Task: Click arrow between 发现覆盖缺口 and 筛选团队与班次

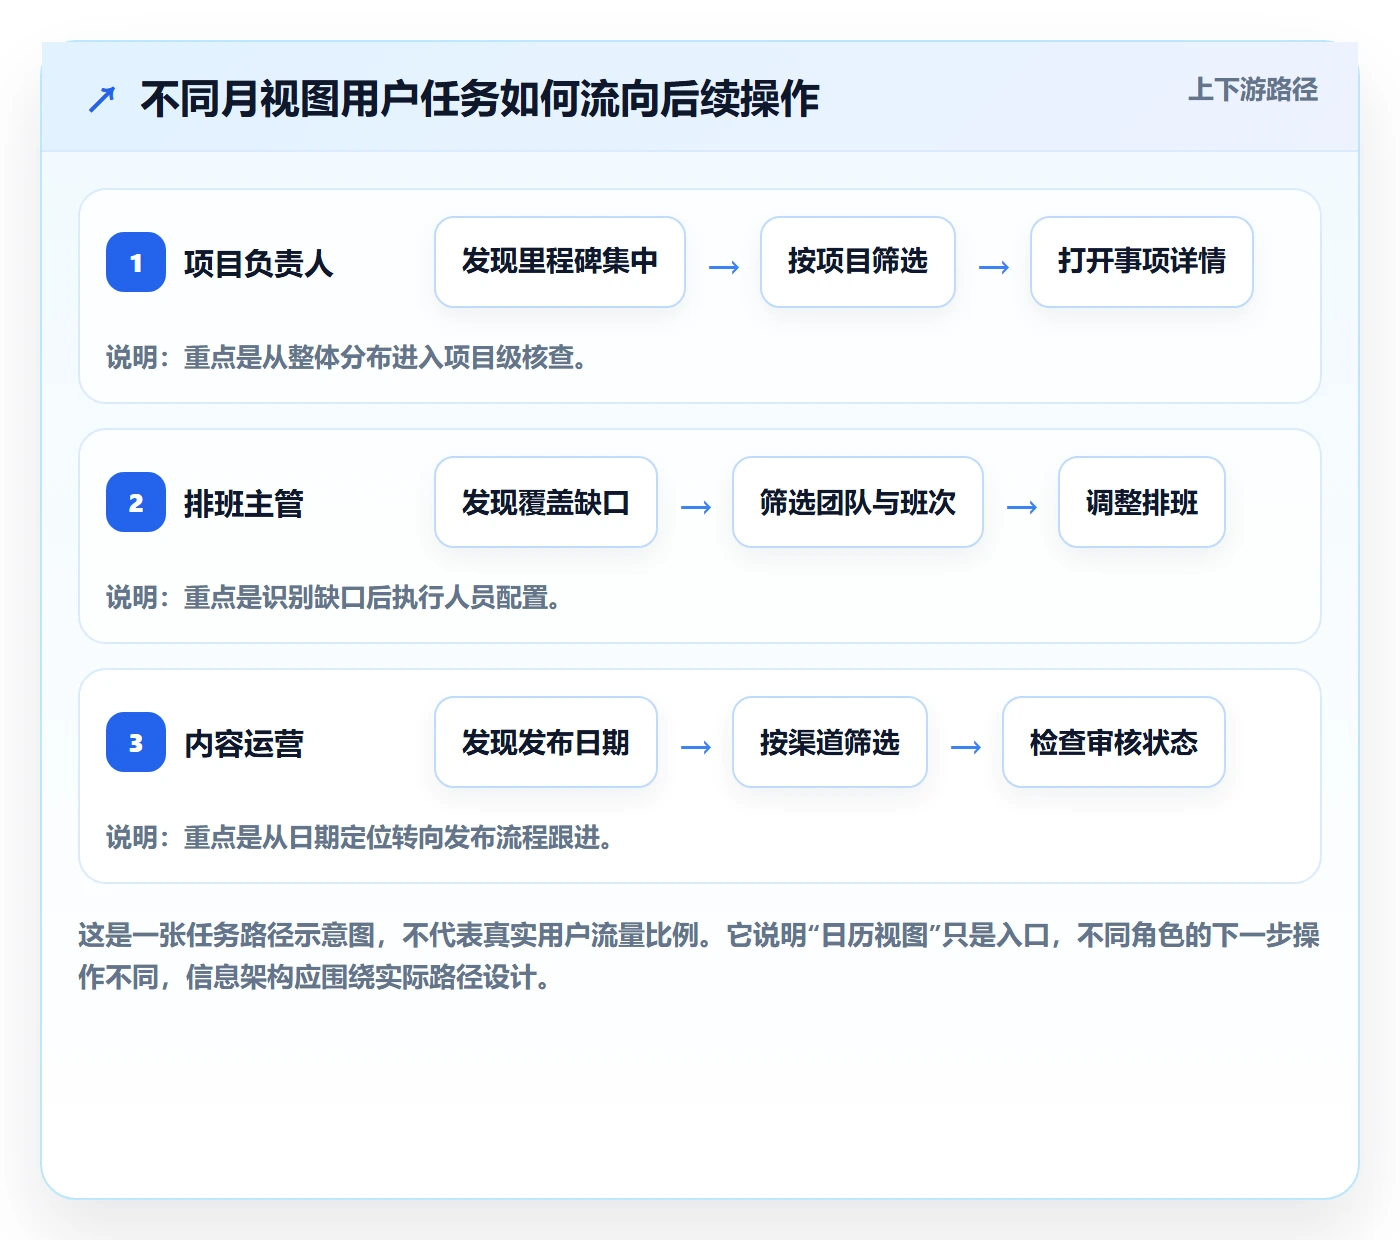Action: click(696, 507)
